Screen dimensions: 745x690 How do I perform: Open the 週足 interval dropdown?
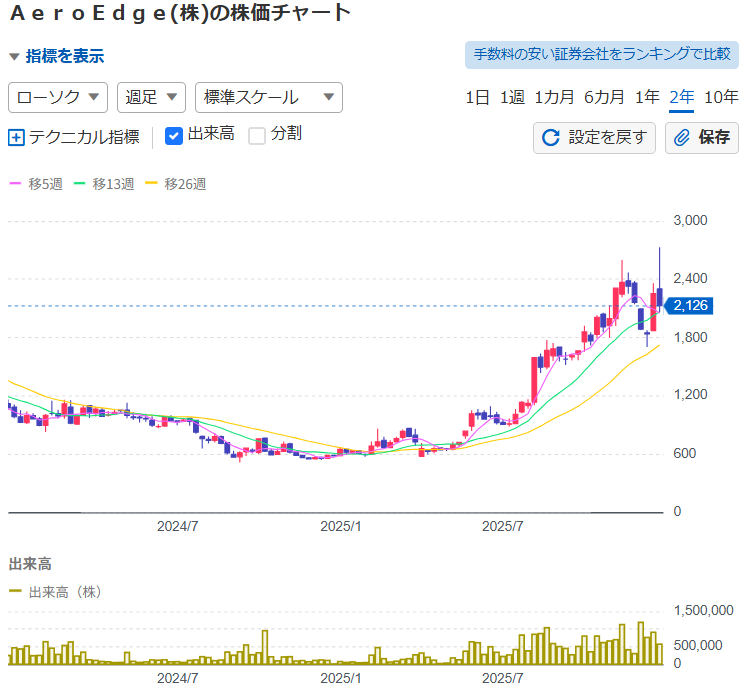point(151,97)
